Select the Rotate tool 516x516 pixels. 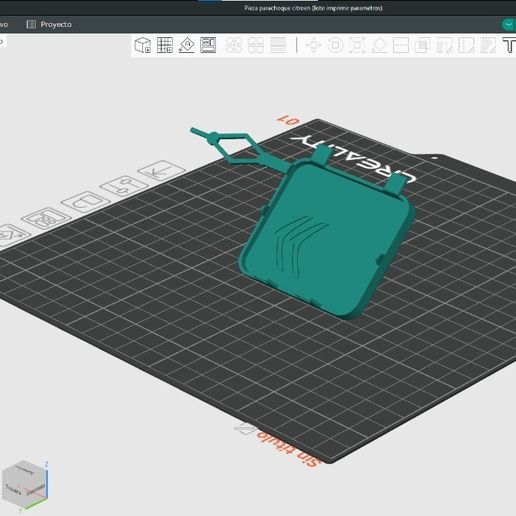(335, 45)
